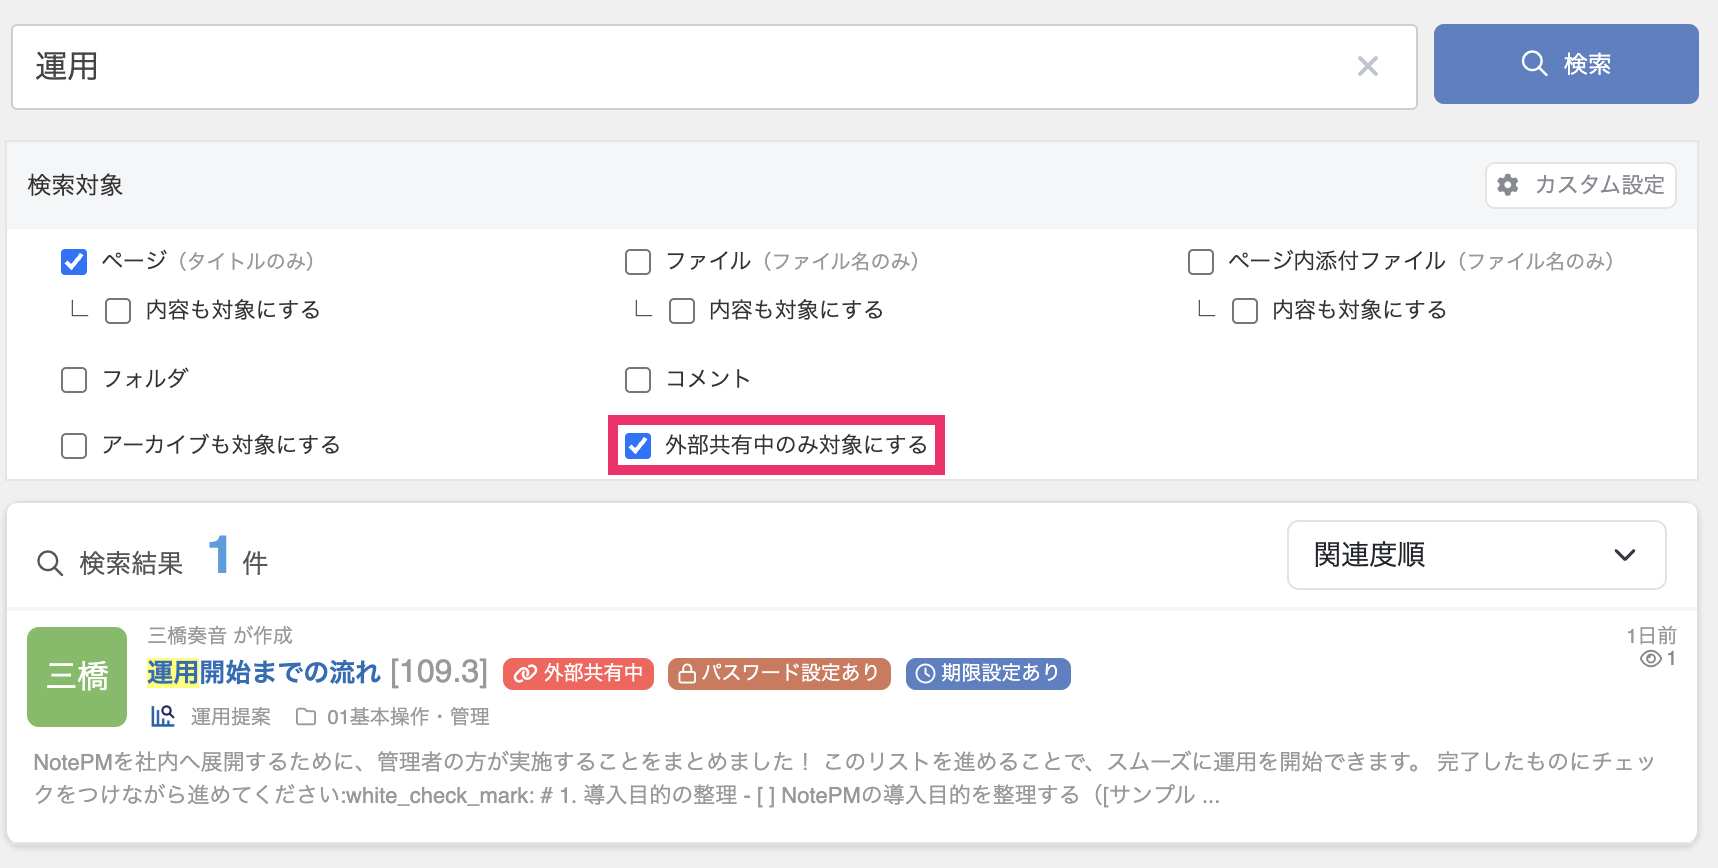
Task: Uncheck 外部共有中のみ対象にする
Action: 638,446
